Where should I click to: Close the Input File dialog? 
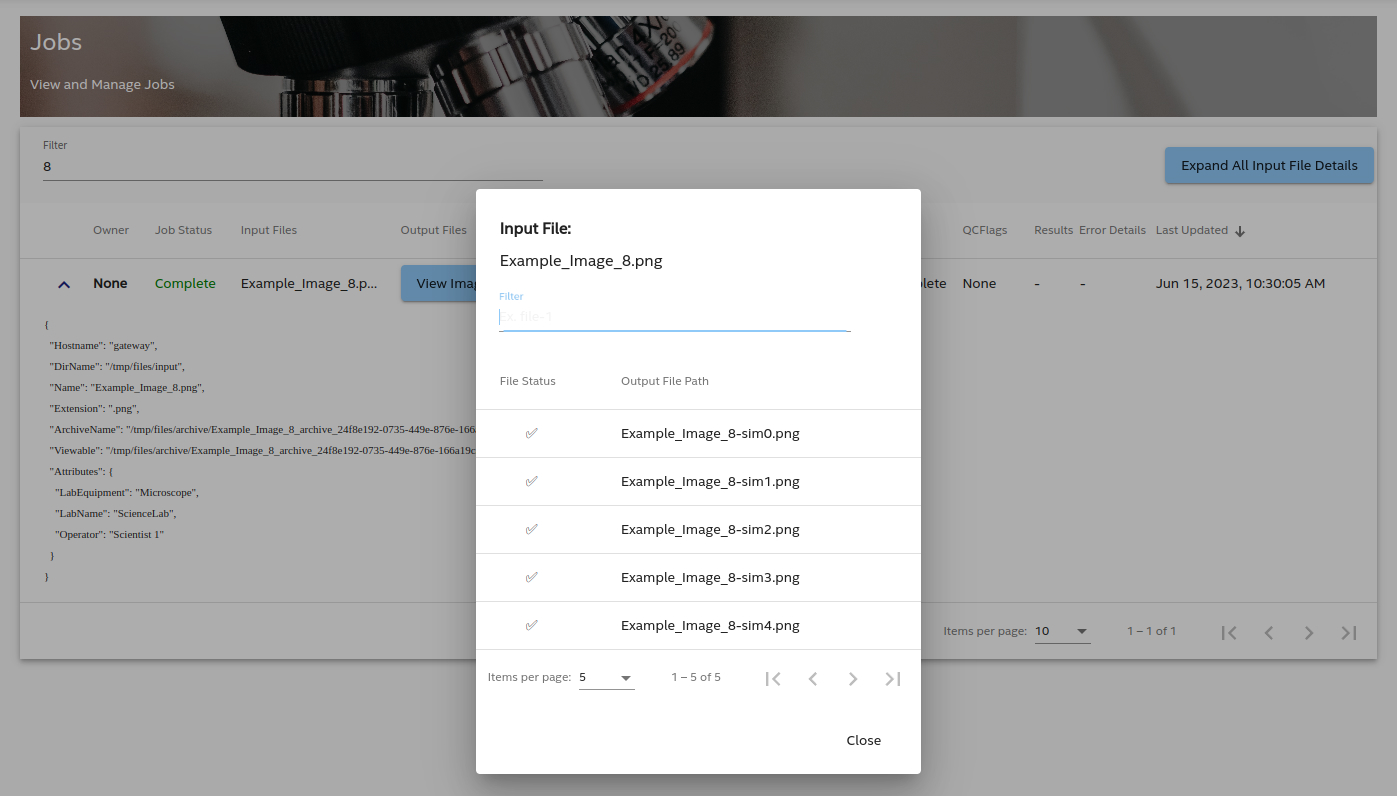(863, 741)
